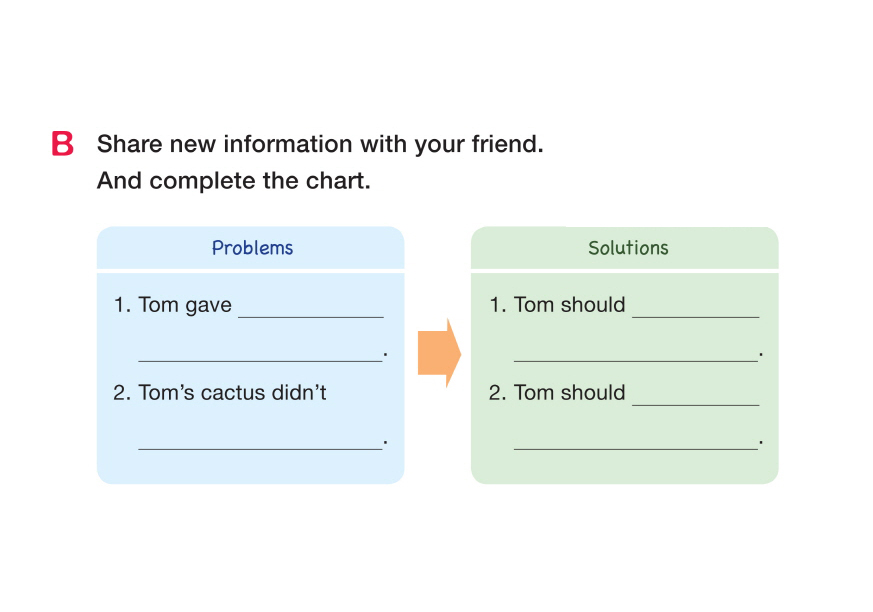Click the empty bottom area of the blue Problems box
This screenshot has width=873, height=612.
pos(250,468)
